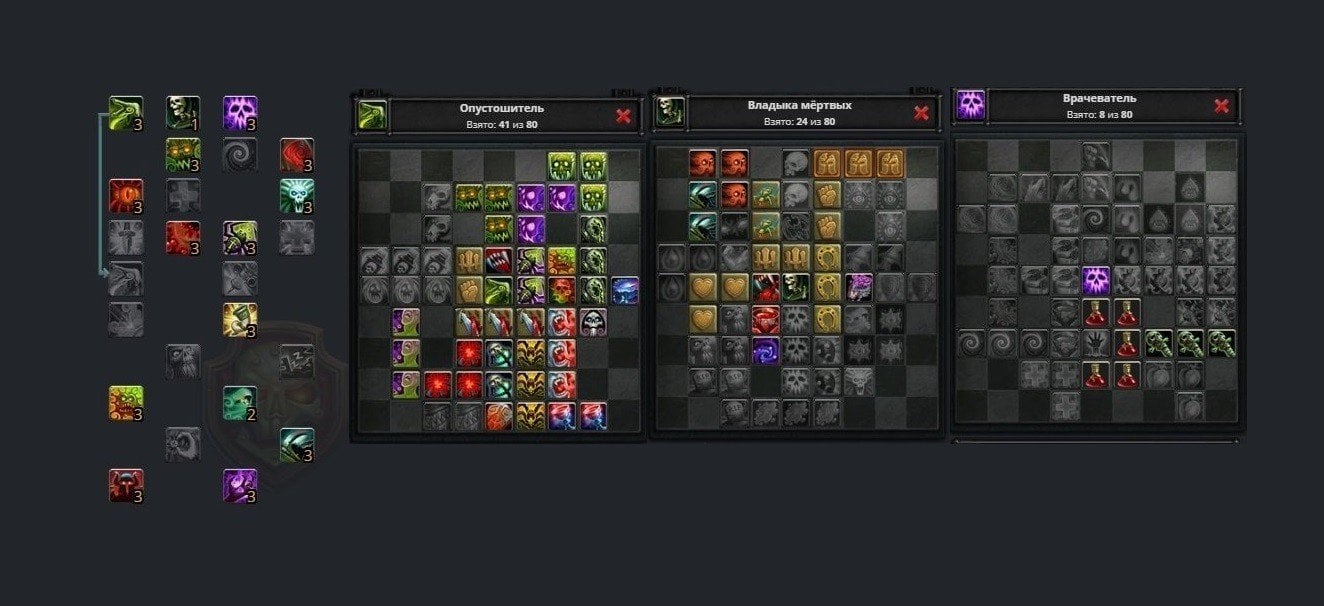Click the grey wolf head talent icon
The image size is (1324, 606).
point(859,381)
